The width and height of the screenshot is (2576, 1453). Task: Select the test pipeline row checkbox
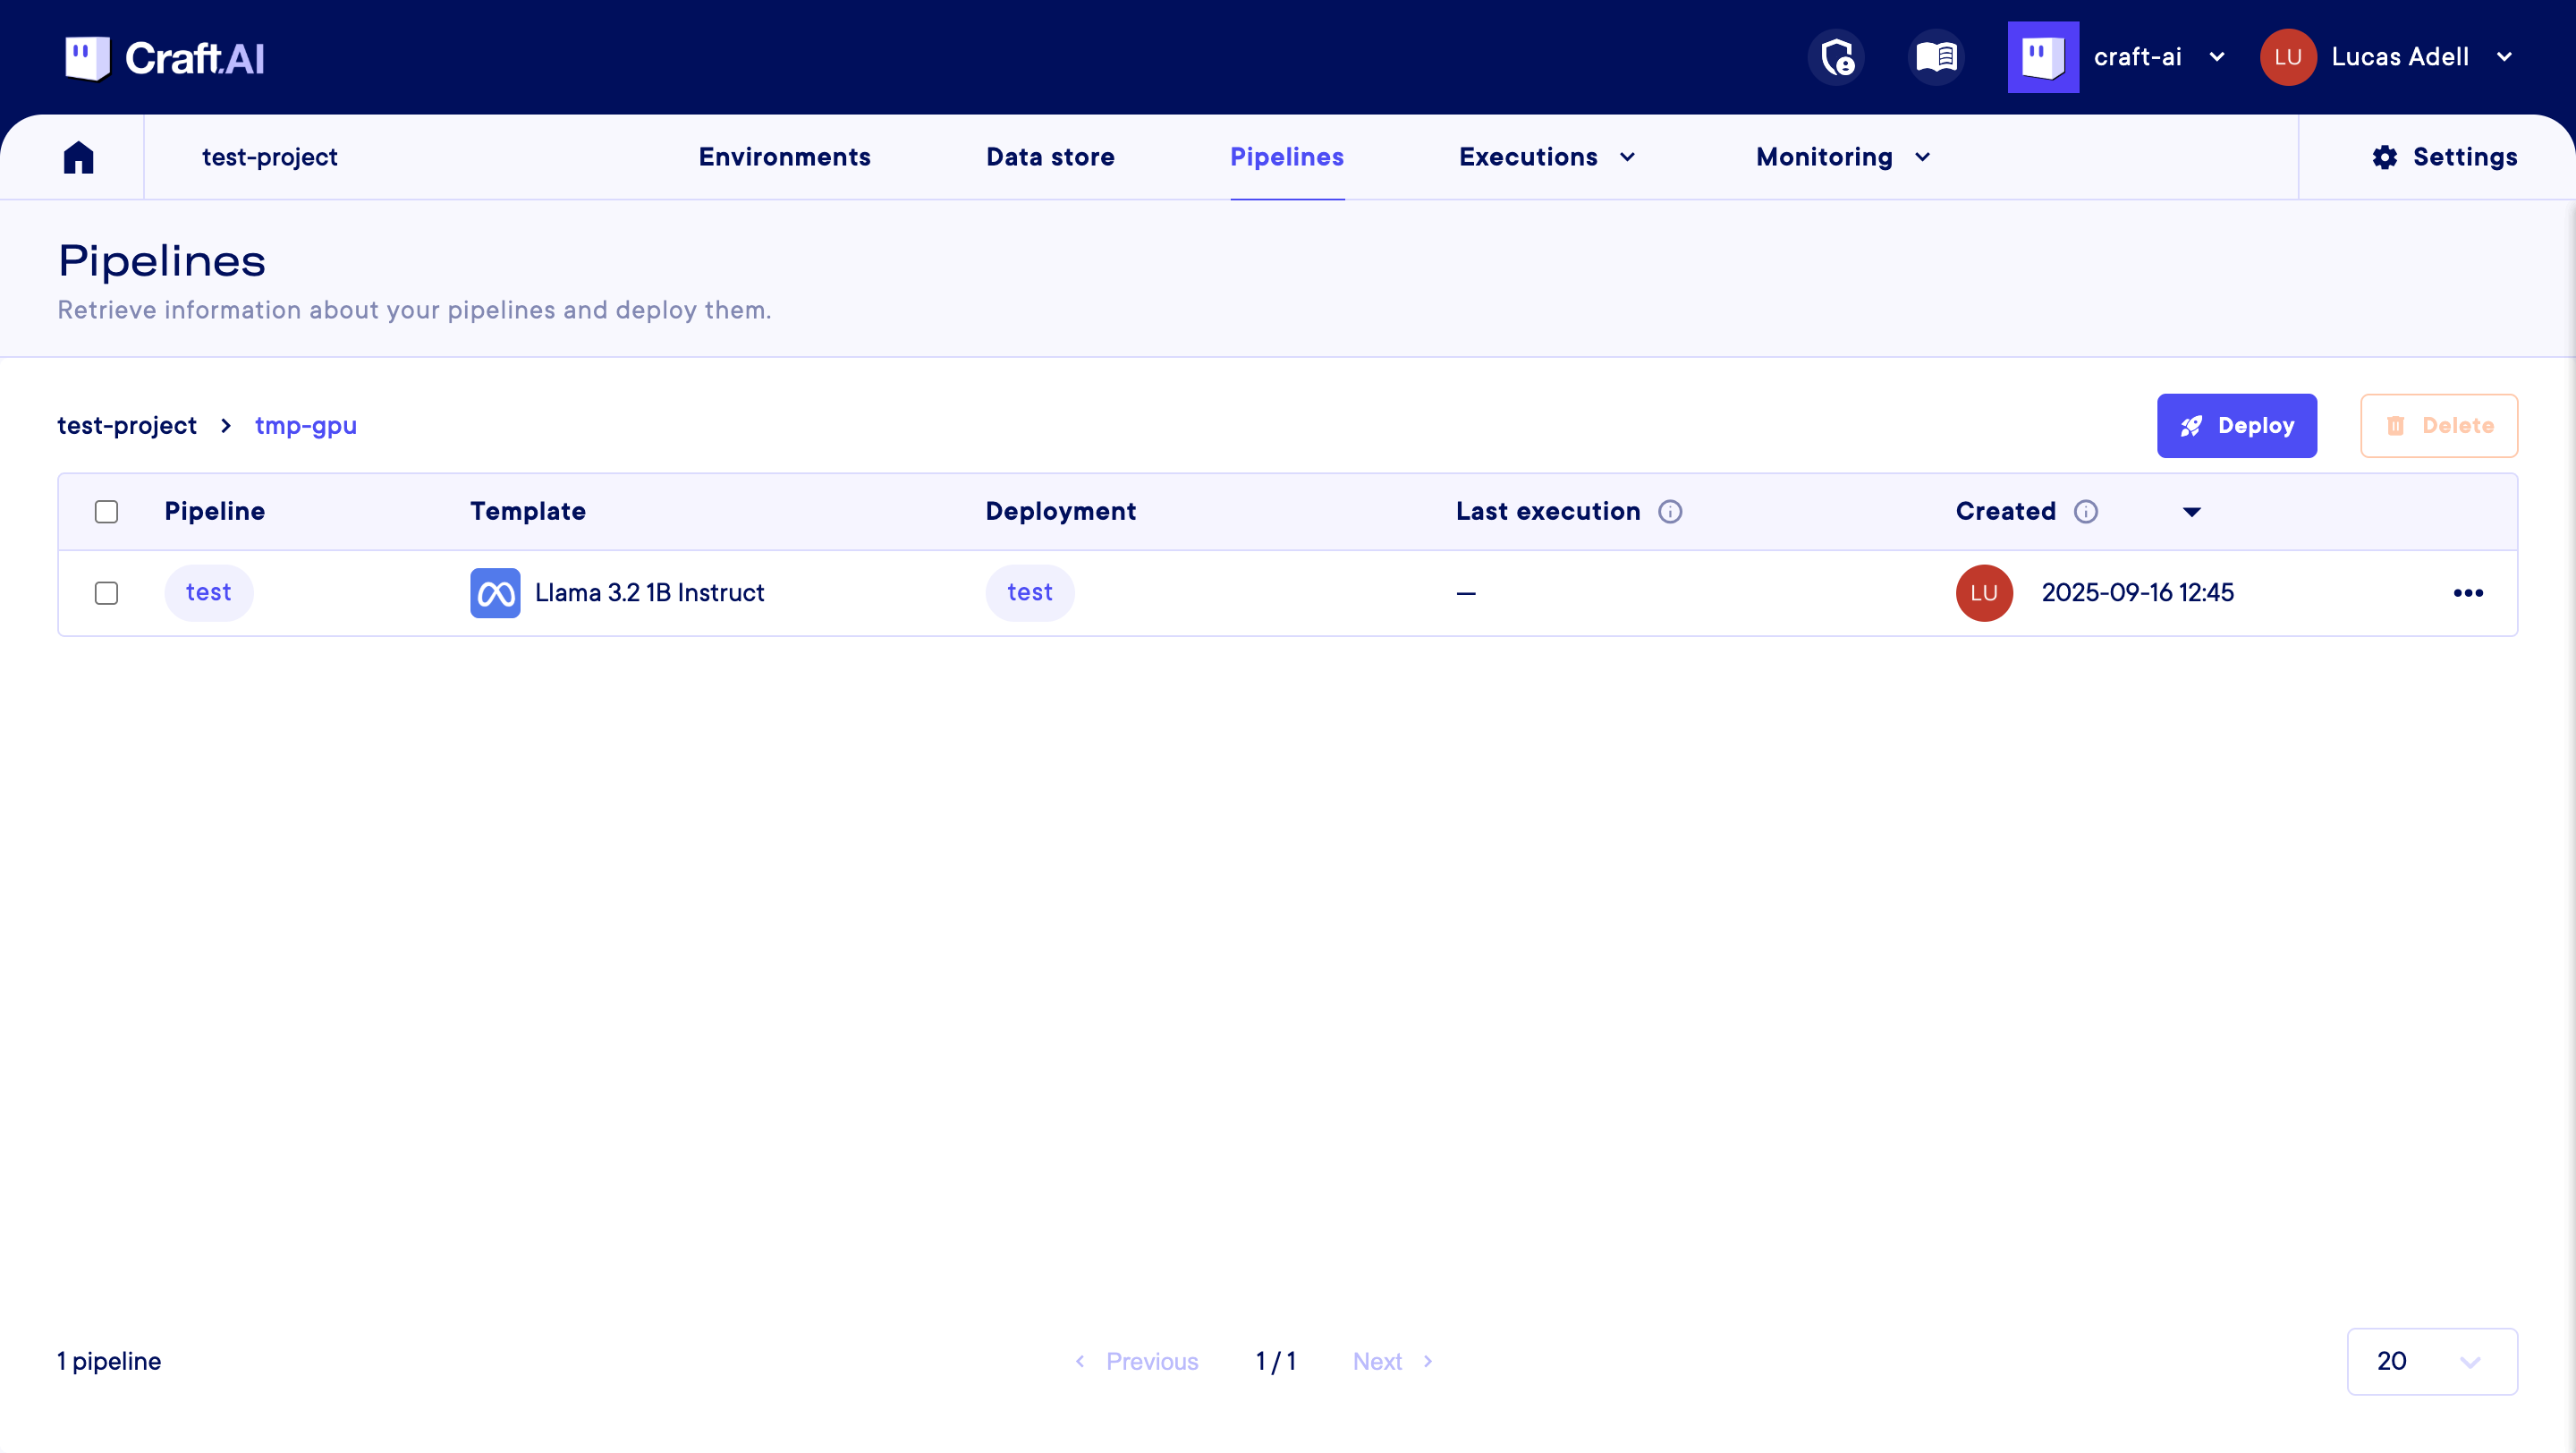click(x=106, y=593)
